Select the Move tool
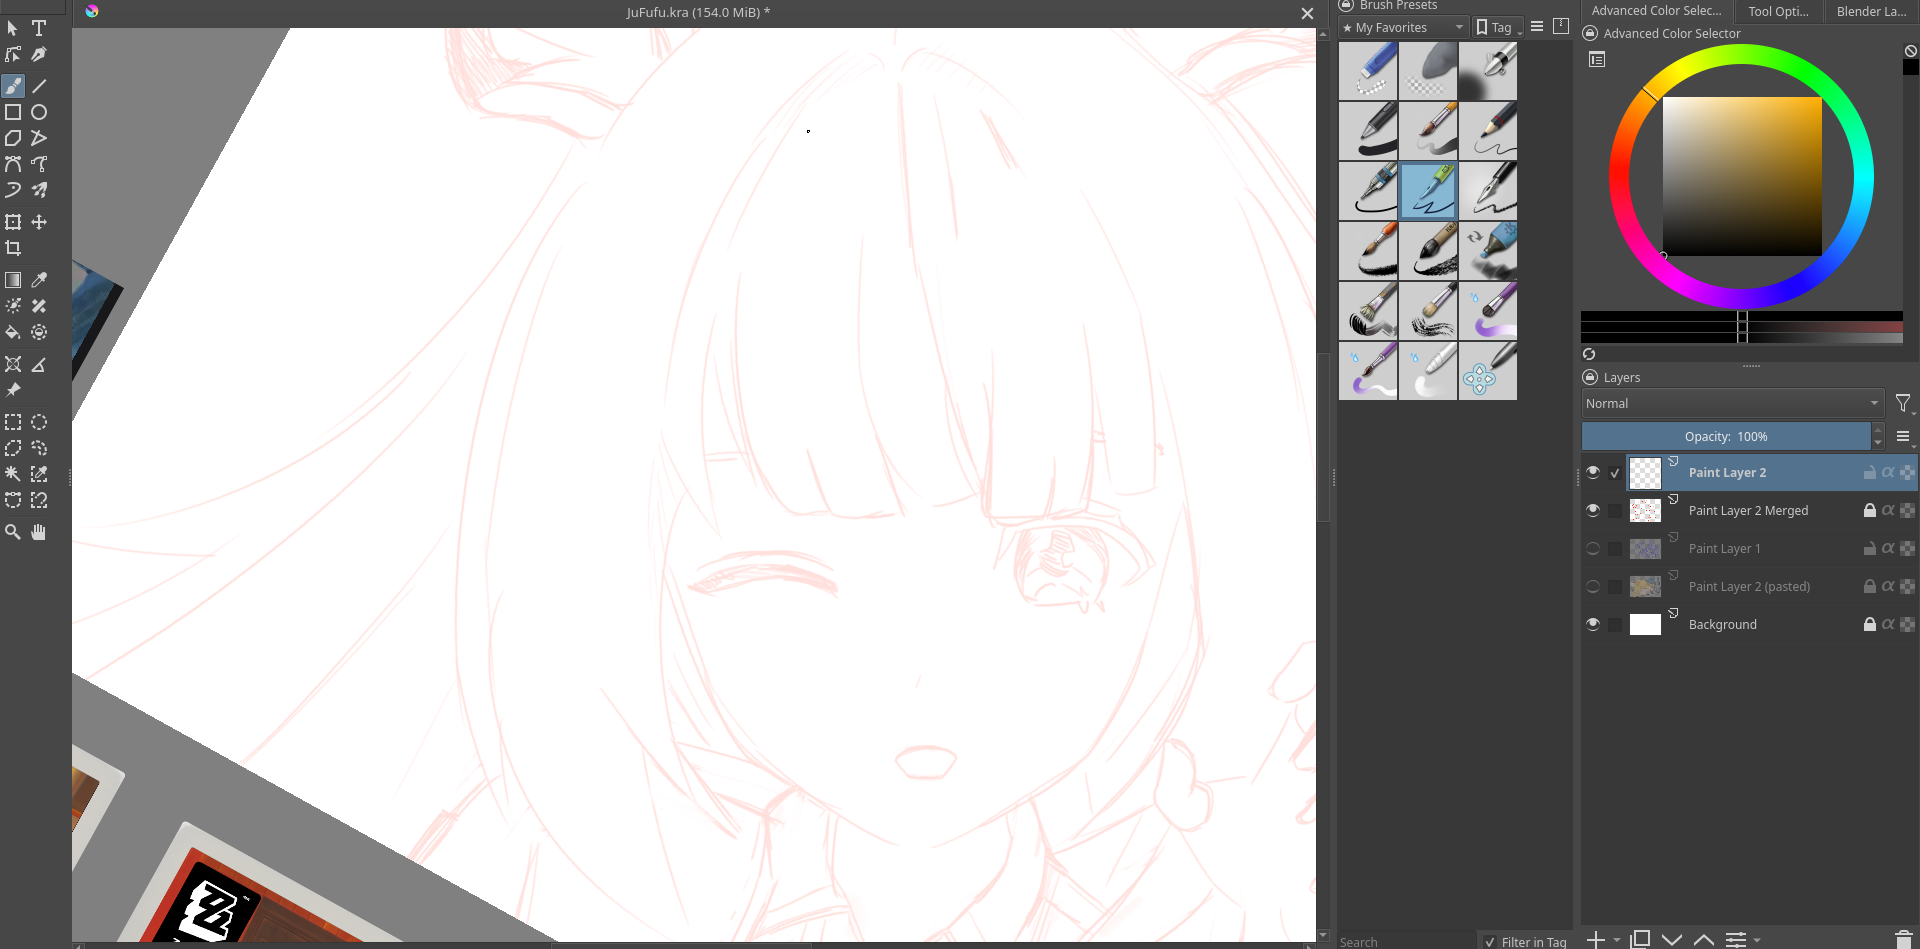 point(39,222)
